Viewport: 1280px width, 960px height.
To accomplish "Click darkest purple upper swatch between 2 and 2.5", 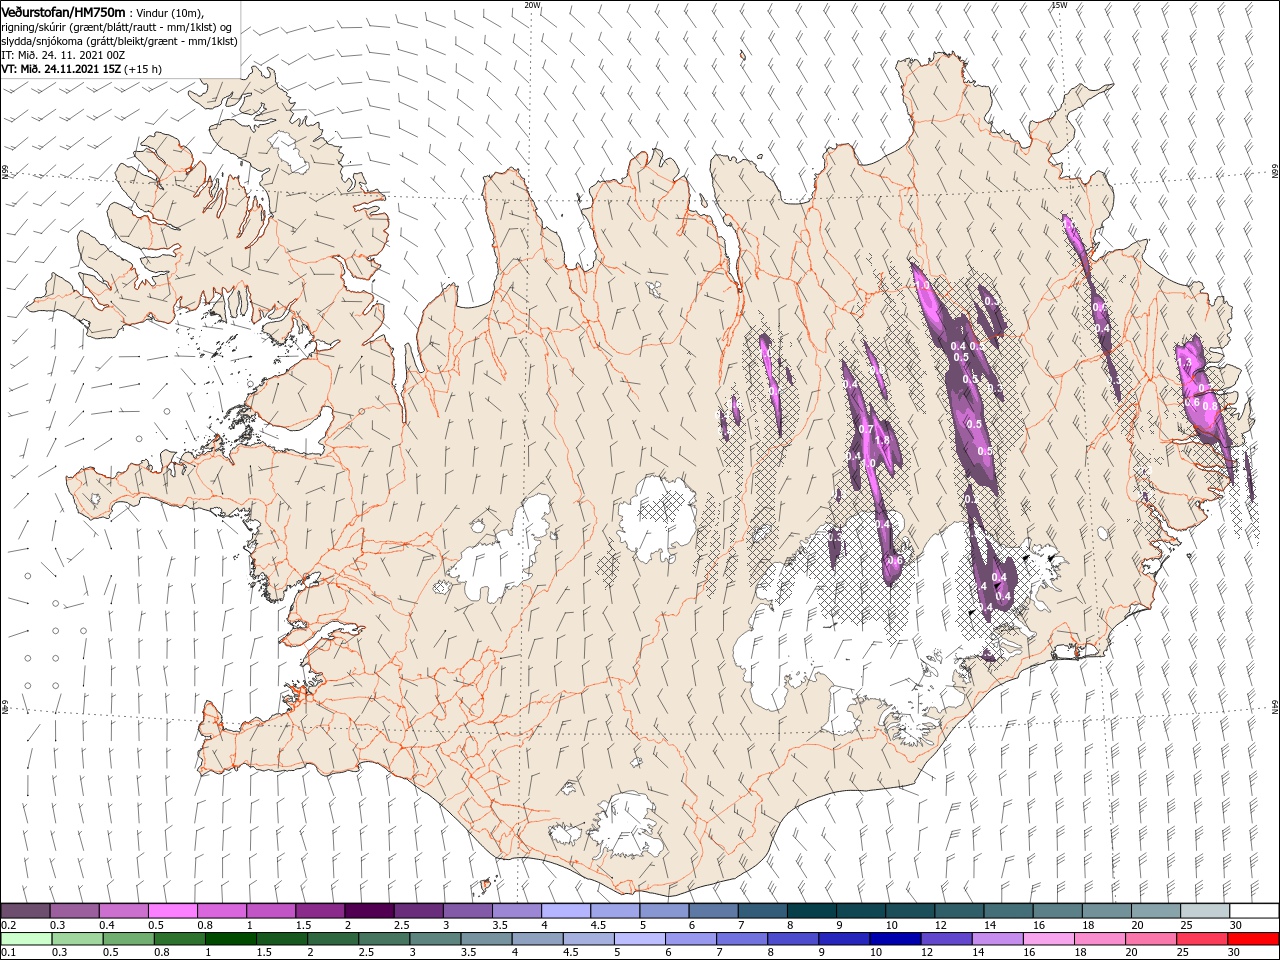I will (x=369, y=910).
